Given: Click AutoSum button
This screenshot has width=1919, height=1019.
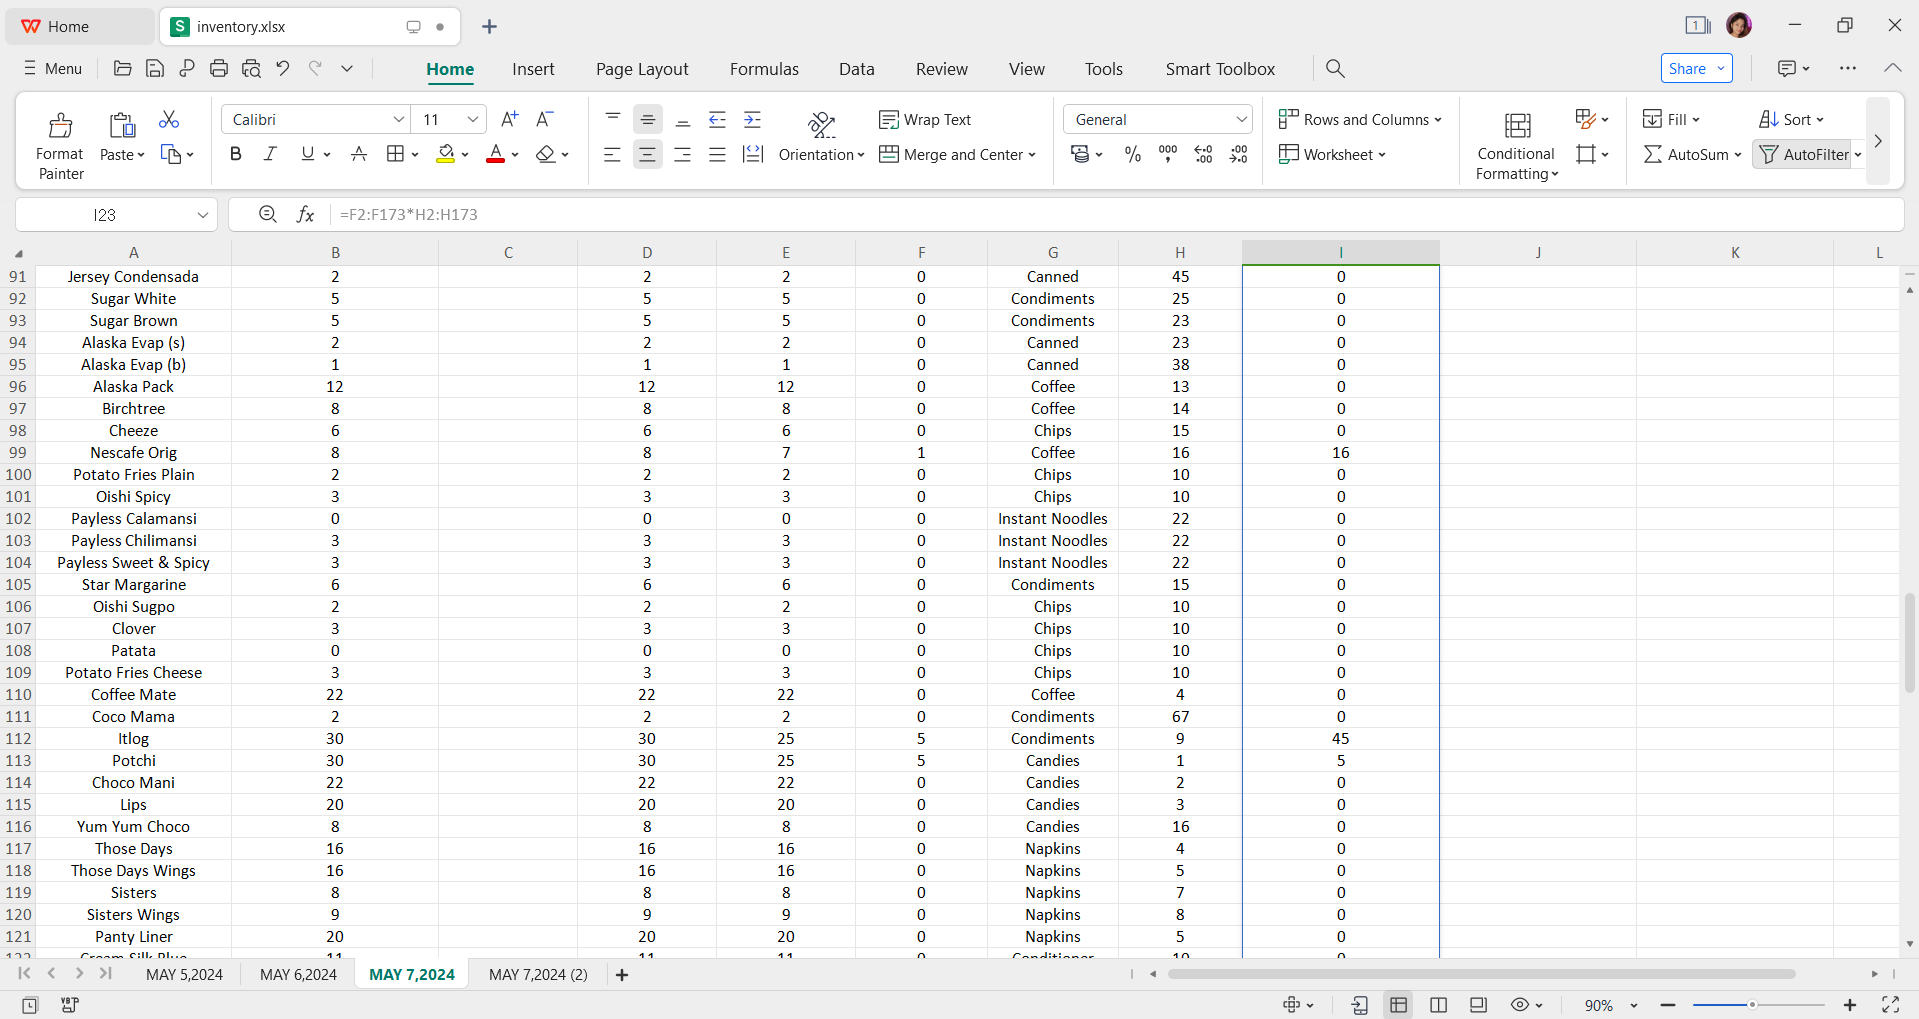Looking at the screenshot, I should pyautogui.click(x=1692, y=154).
